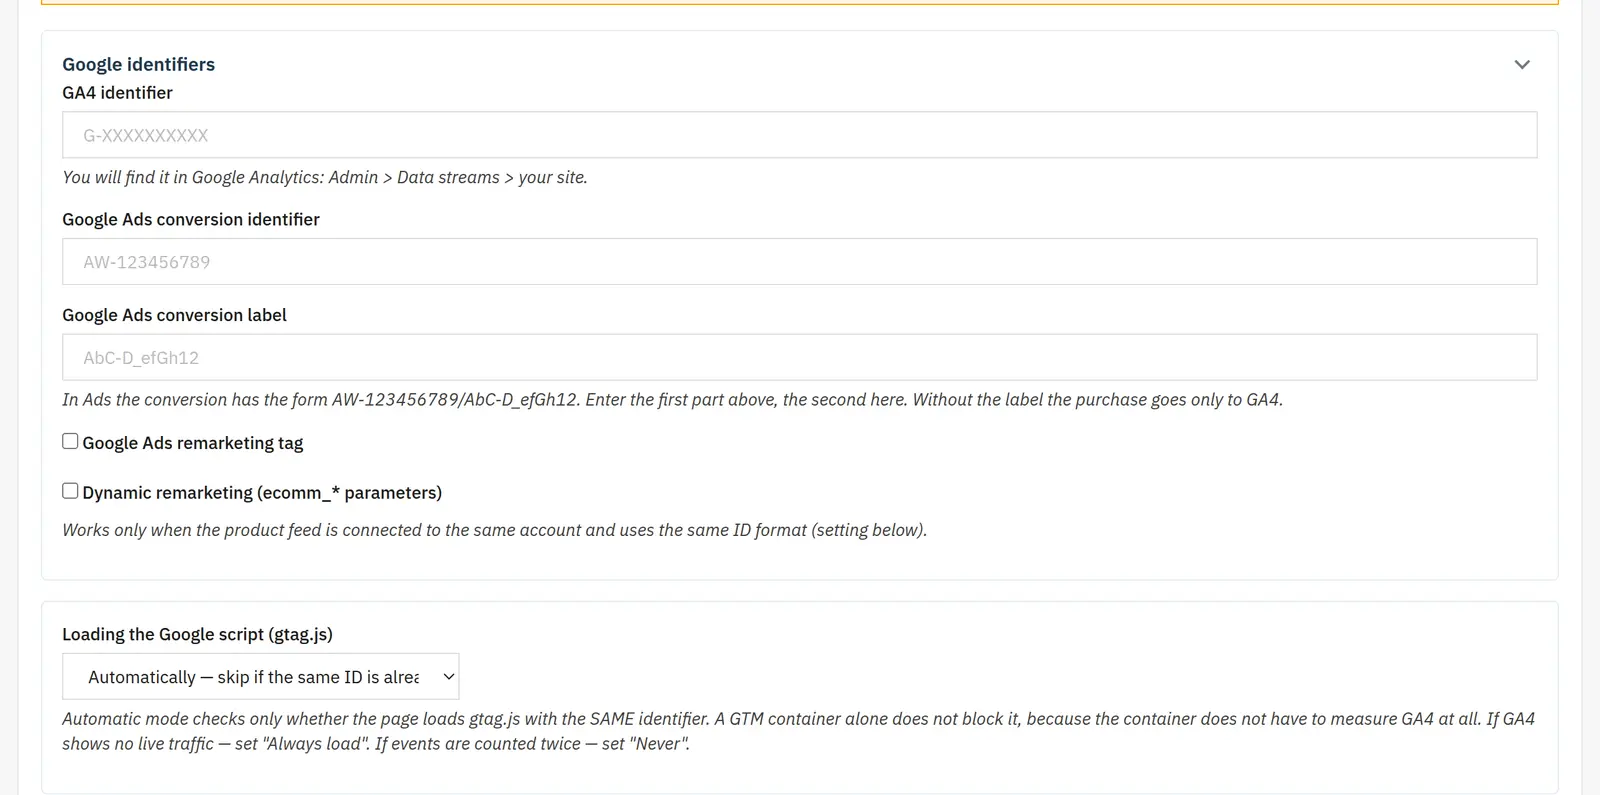
Task: Click the Google identifiers heading
Action: click(138, 64)
